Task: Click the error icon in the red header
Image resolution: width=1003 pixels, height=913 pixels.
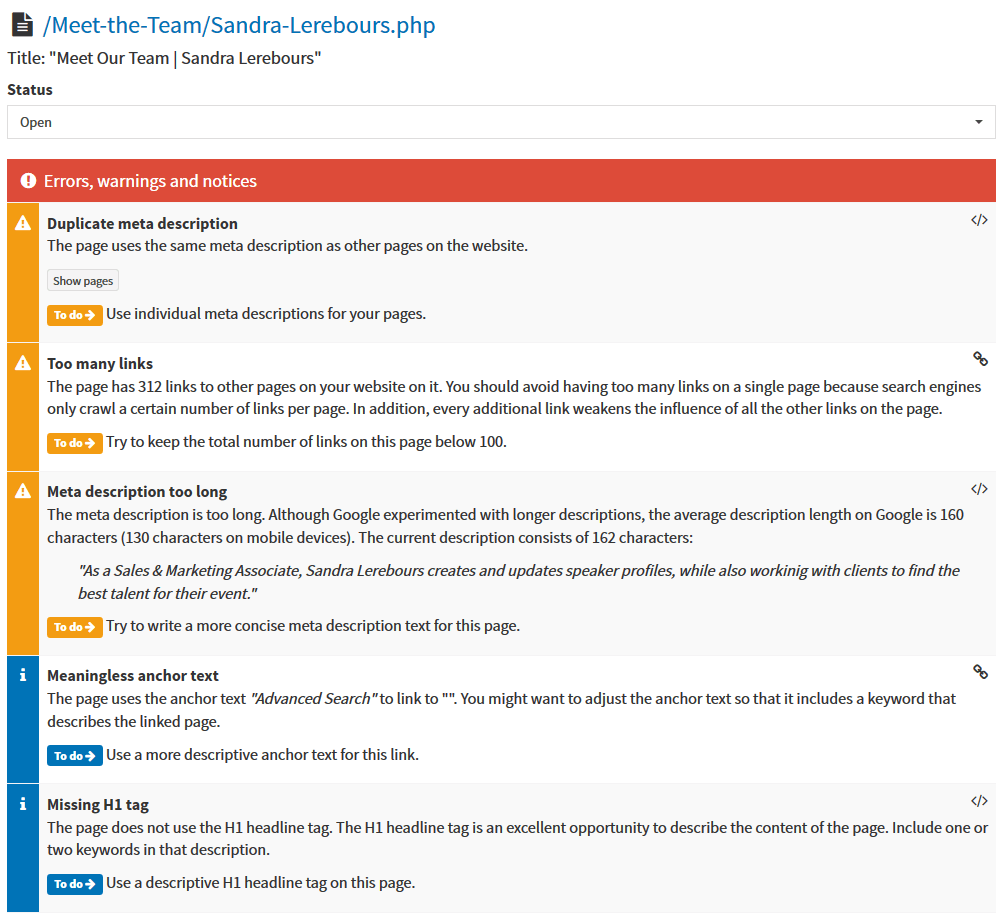Action: coord(28,181)
